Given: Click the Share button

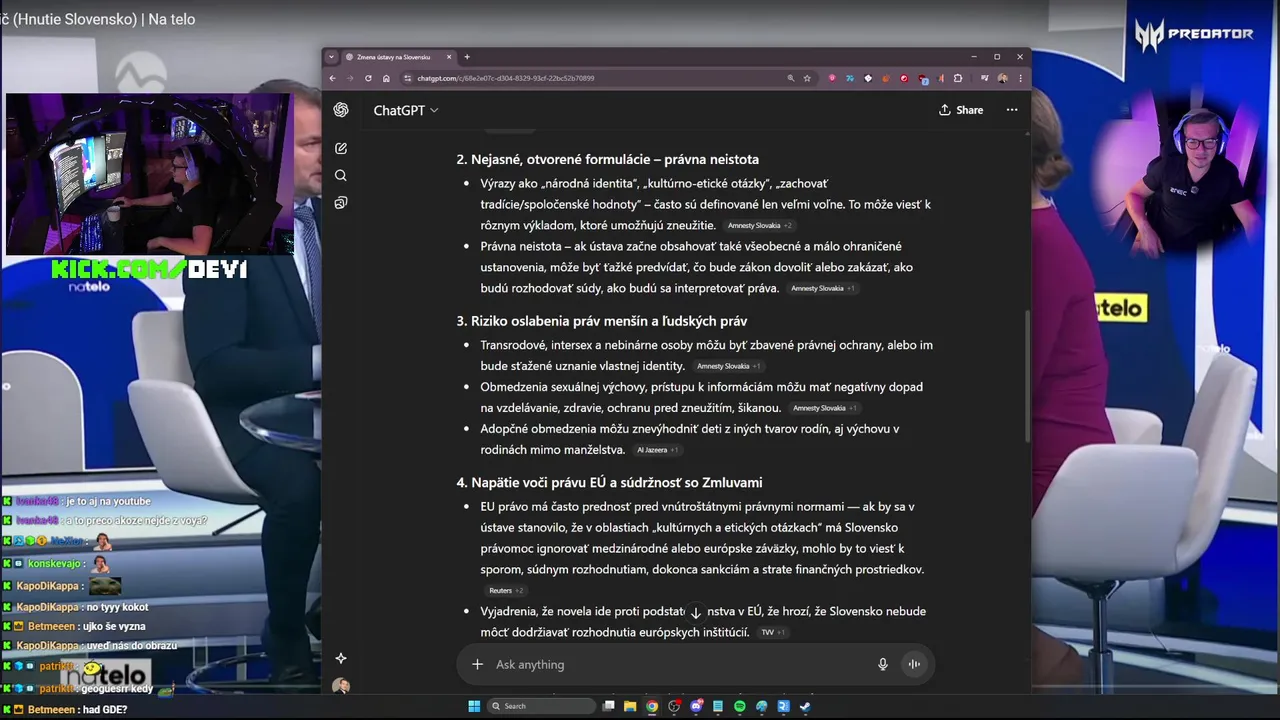Looking at the screenshot, I should point(961,110).
